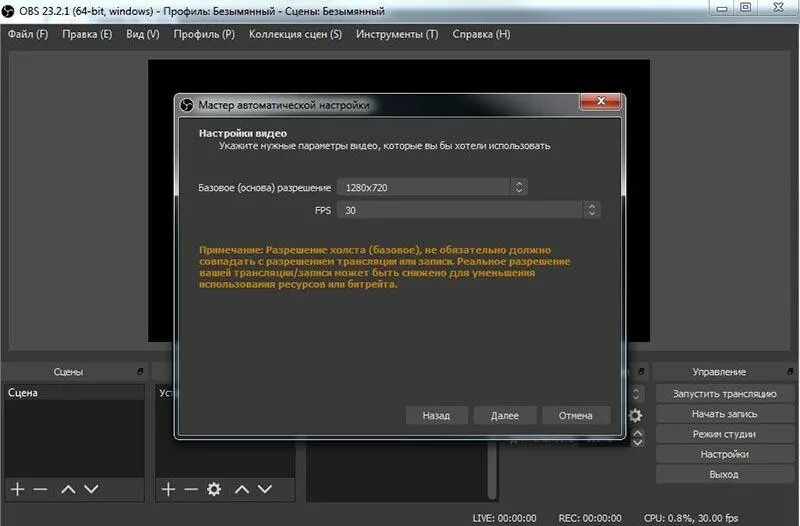
Task: Maximize the OBS main window
Action: pos(745,8)
